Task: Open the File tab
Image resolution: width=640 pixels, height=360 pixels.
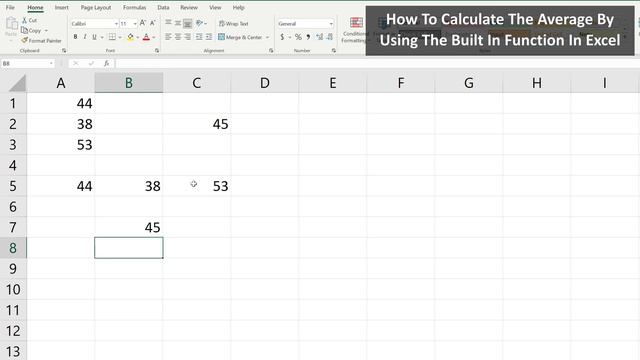Action: [x=10, y=7]
